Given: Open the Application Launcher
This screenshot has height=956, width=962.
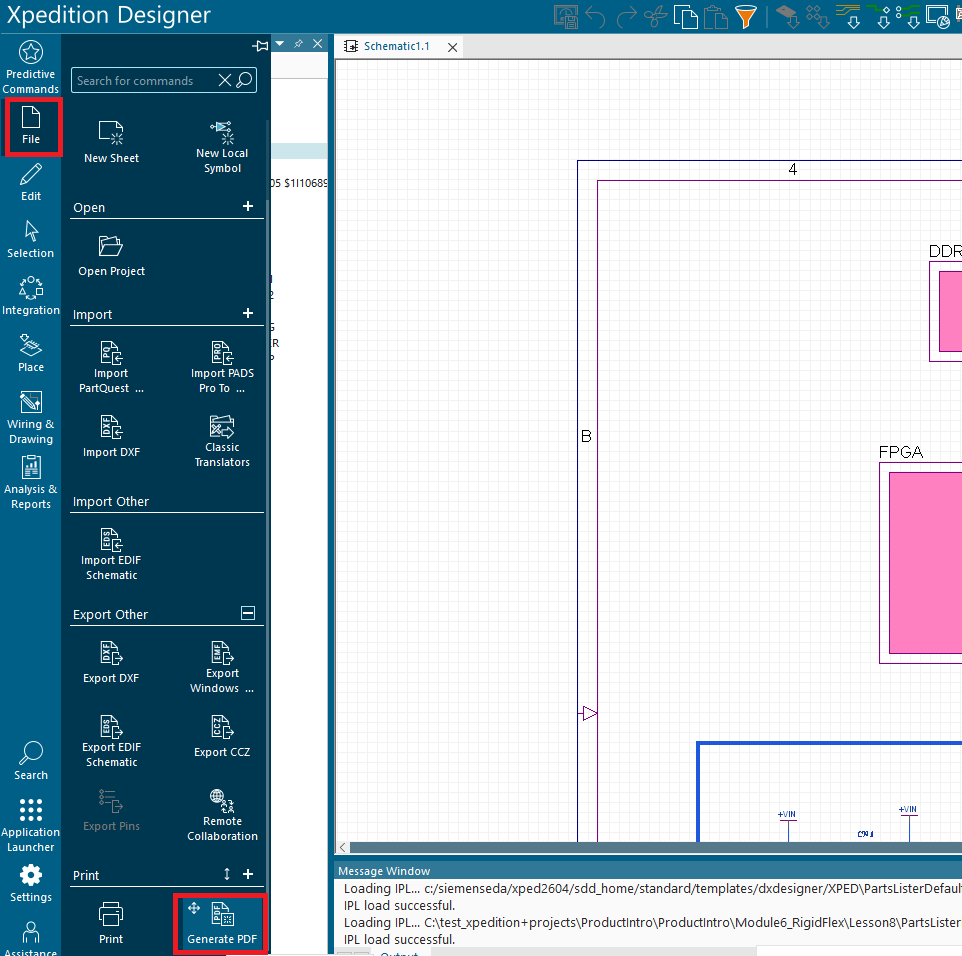Looking at the screenshot, I should pyautogui.click(x=31, y=825).
